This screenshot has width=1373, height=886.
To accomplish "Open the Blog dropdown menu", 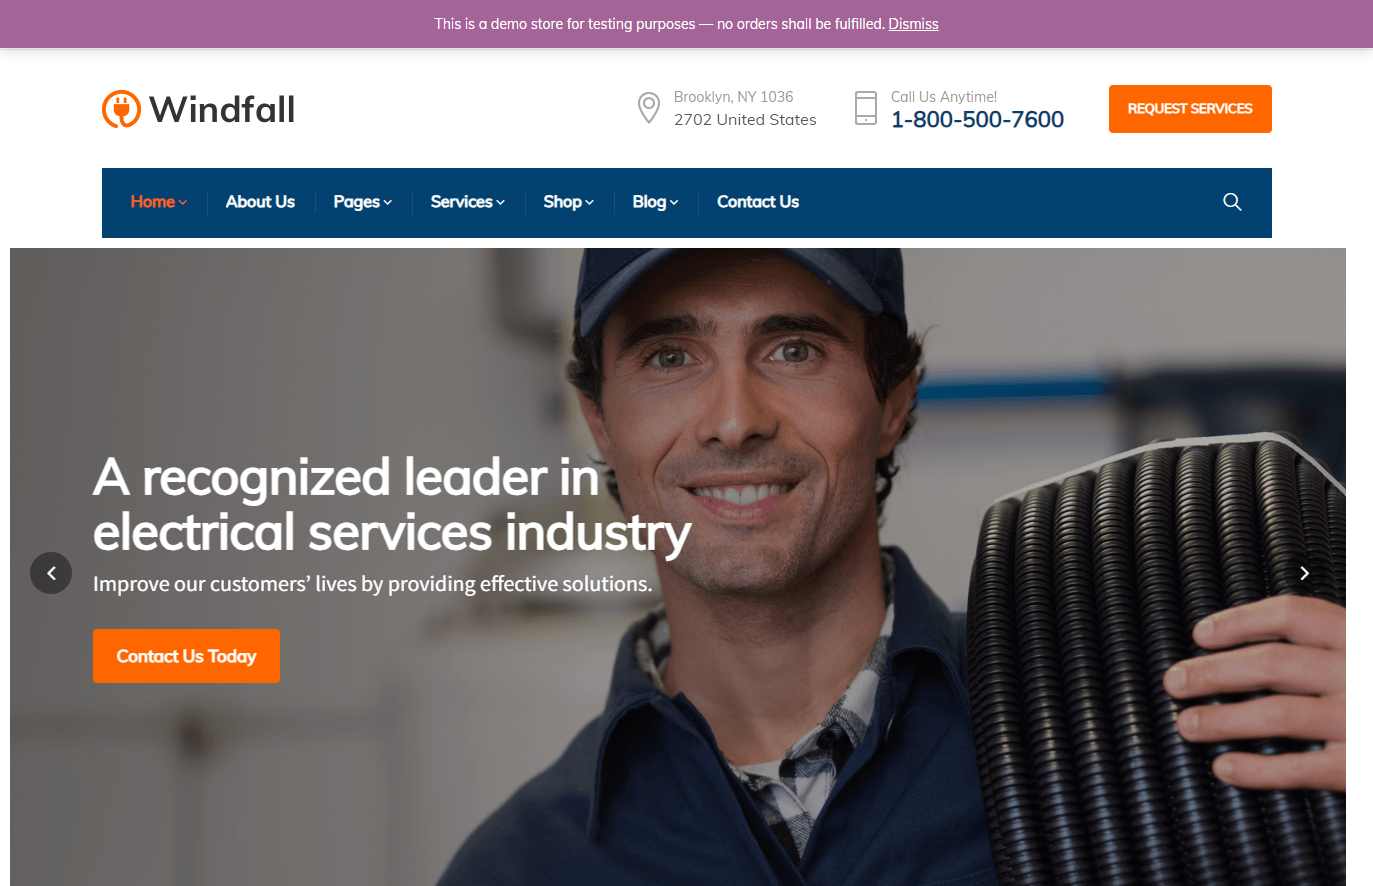I will tap(655, 202).
